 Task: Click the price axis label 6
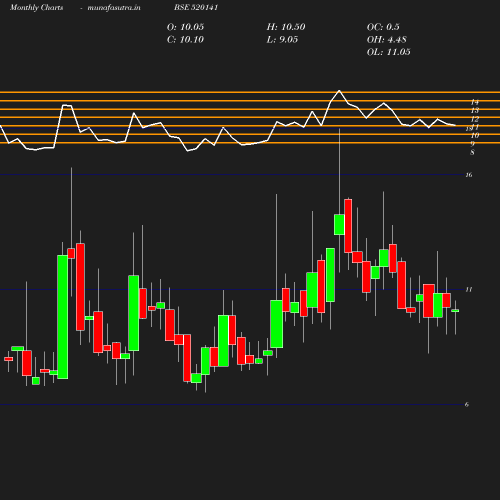(x=467, y=405)
